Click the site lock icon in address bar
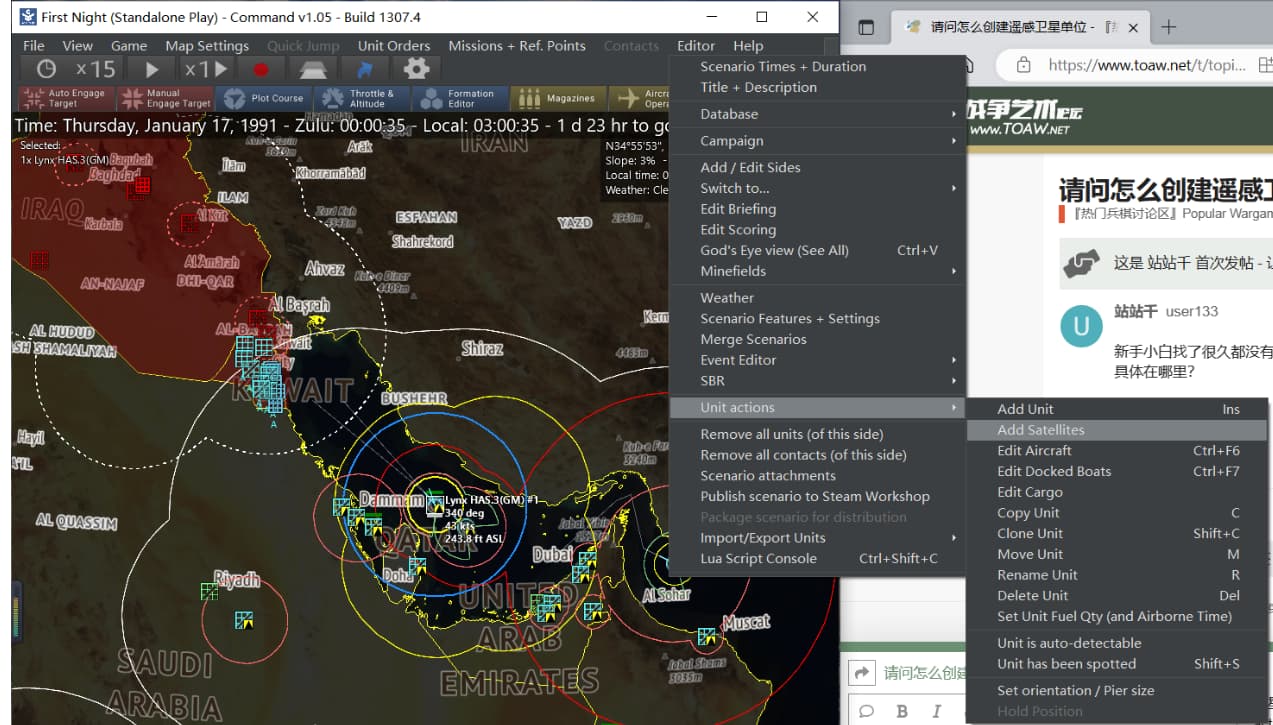 1023,65
